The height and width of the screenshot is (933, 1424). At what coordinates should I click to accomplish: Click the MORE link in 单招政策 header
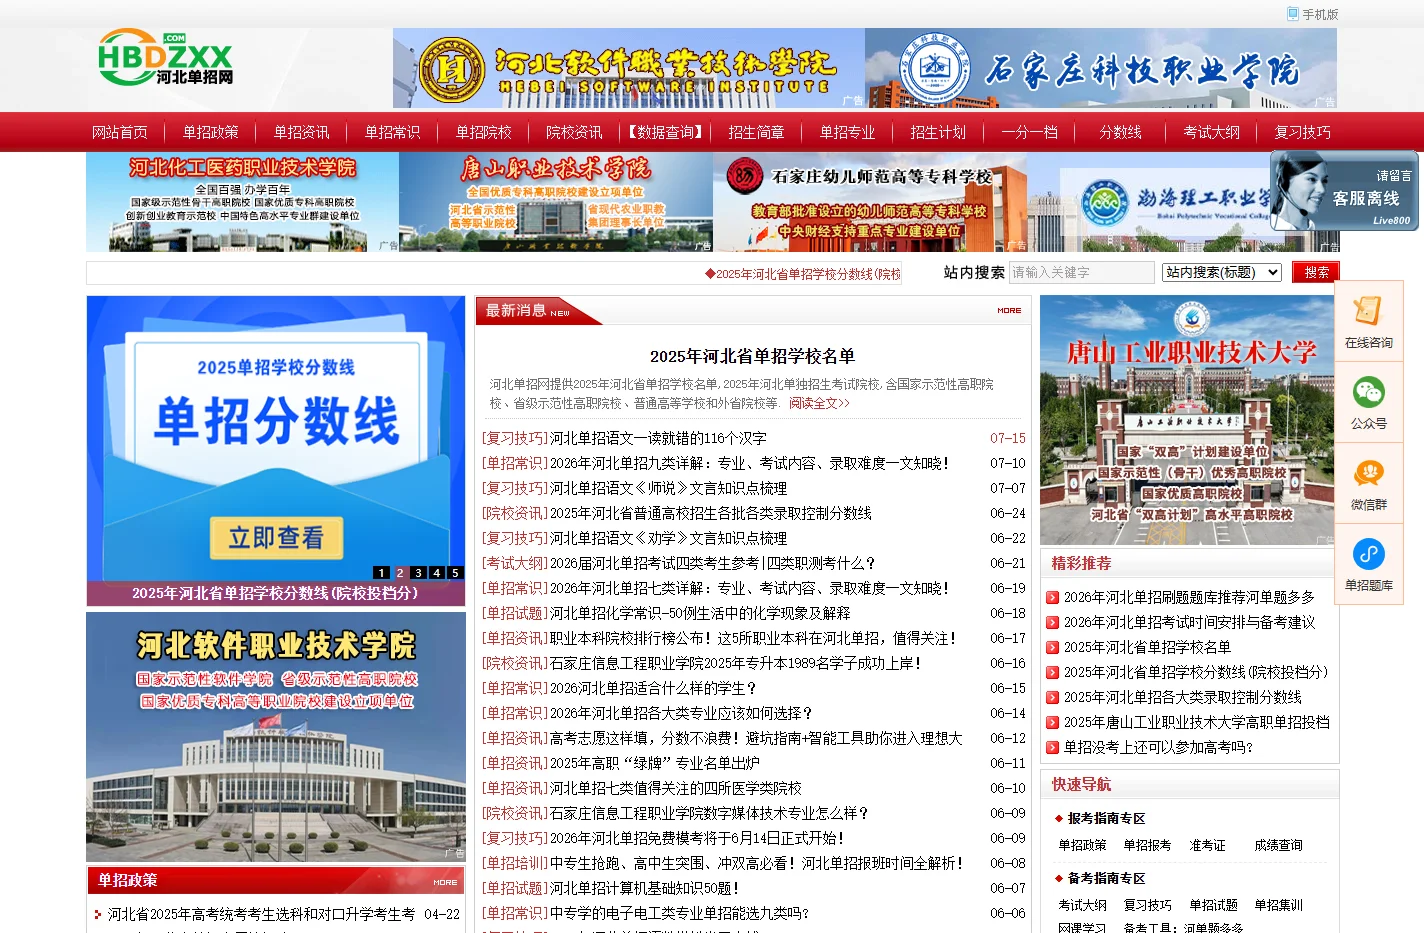445,882
